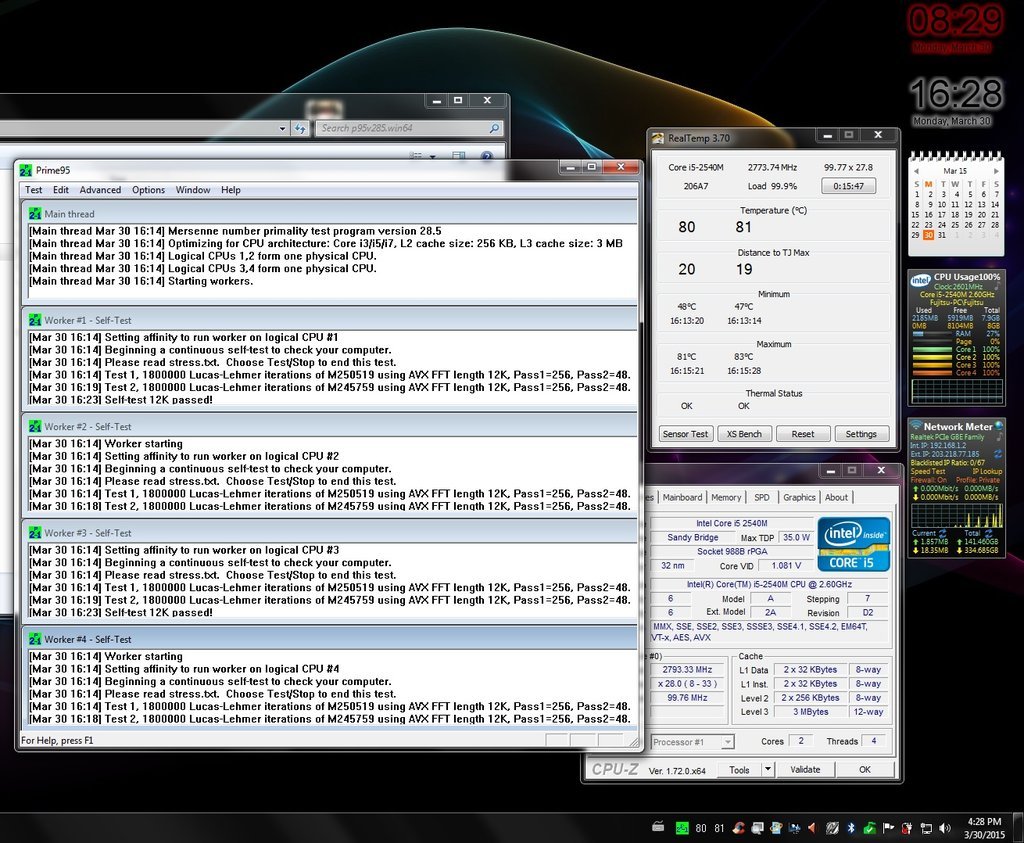Viewport: 1024px width, 843px height.
Task: Click the Main thread window icon
Action: (35, 214)
